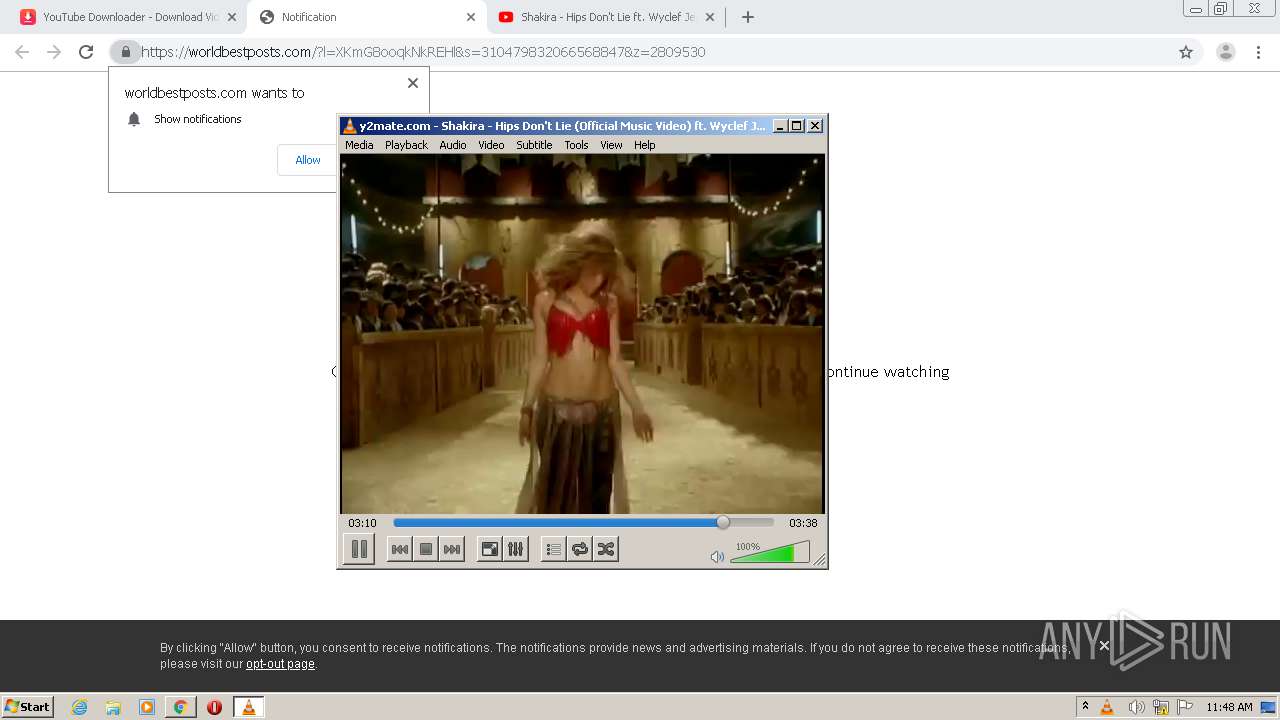Close the Notification tab
Viewport: 1280px width, 720px height.
[471, 17]
